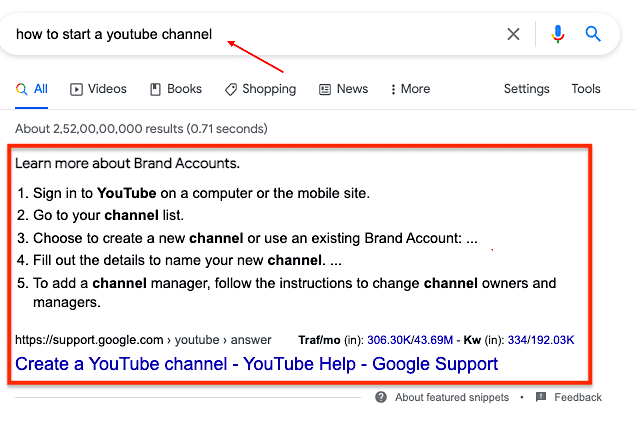Click the support.google.com breadcrumb URL
Image resolution: width=637 pixels, height=429 pixels.
click(143, 340)
